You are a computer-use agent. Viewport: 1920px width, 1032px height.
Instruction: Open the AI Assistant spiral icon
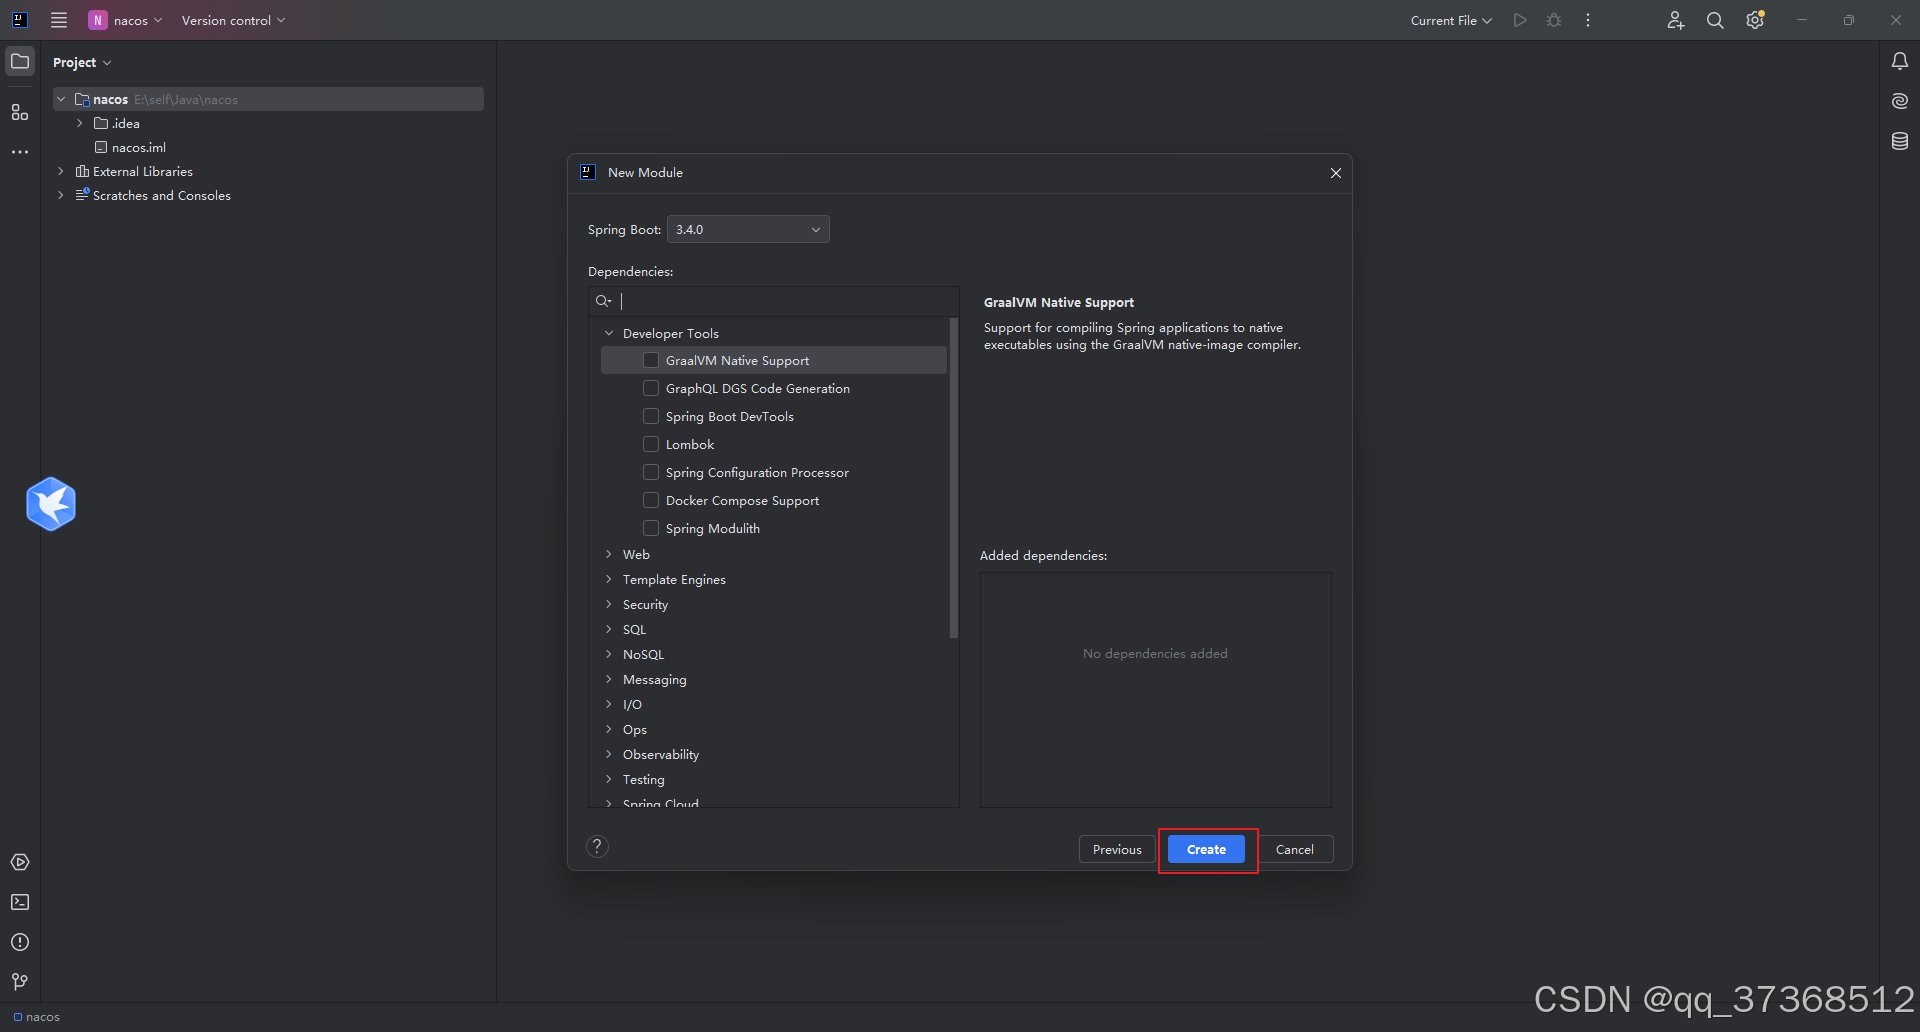1900,101
